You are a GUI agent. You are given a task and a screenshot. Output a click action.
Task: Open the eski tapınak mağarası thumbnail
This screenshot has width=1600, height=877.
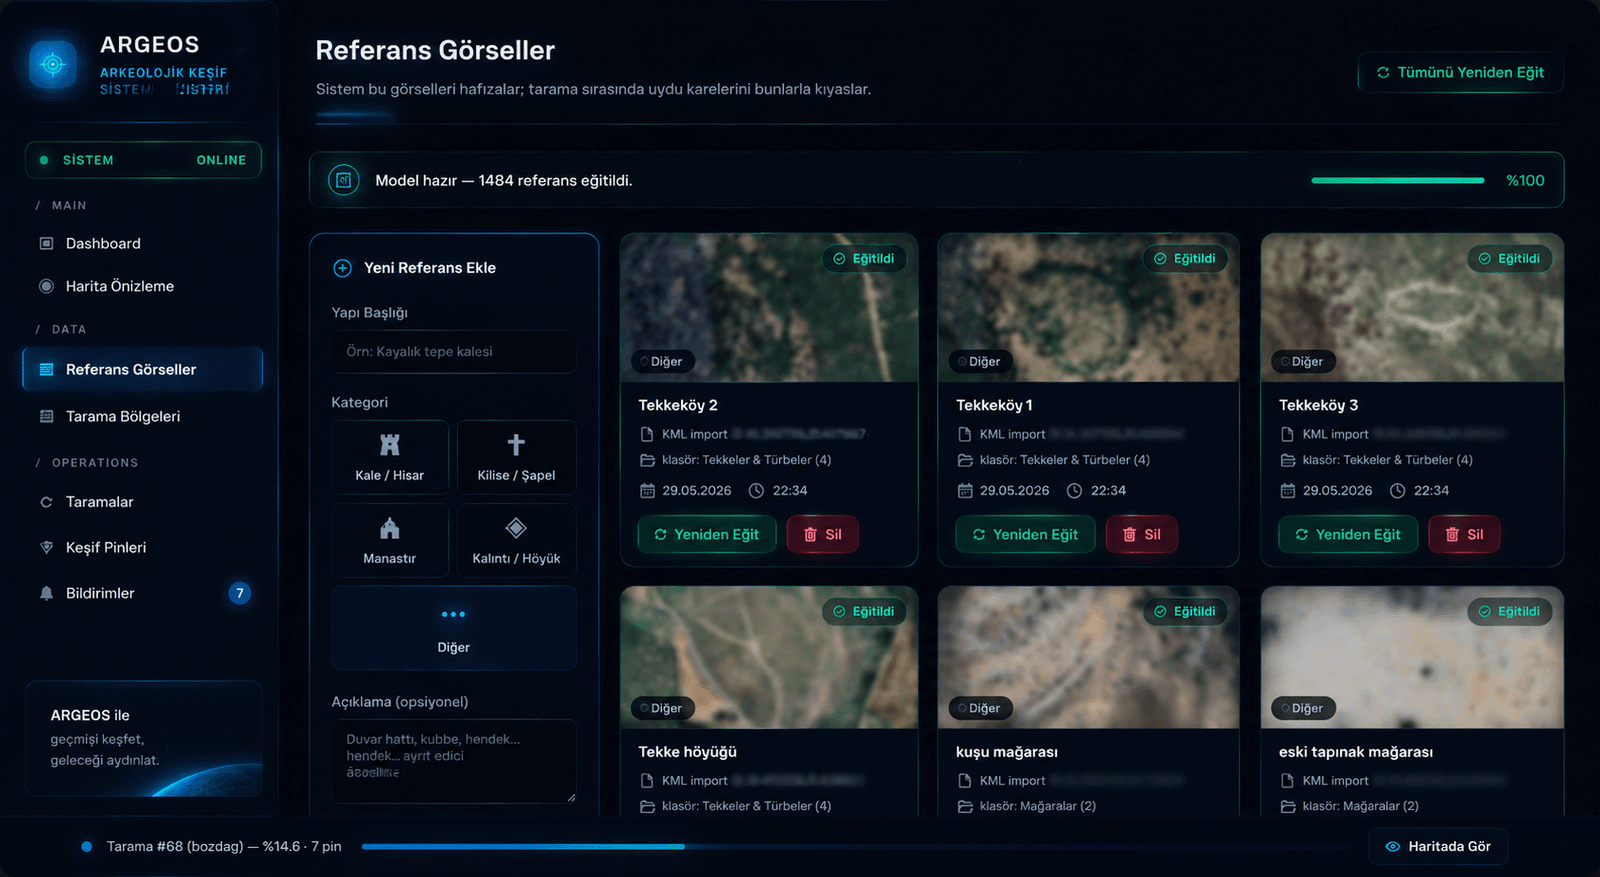pos(1412,658)
